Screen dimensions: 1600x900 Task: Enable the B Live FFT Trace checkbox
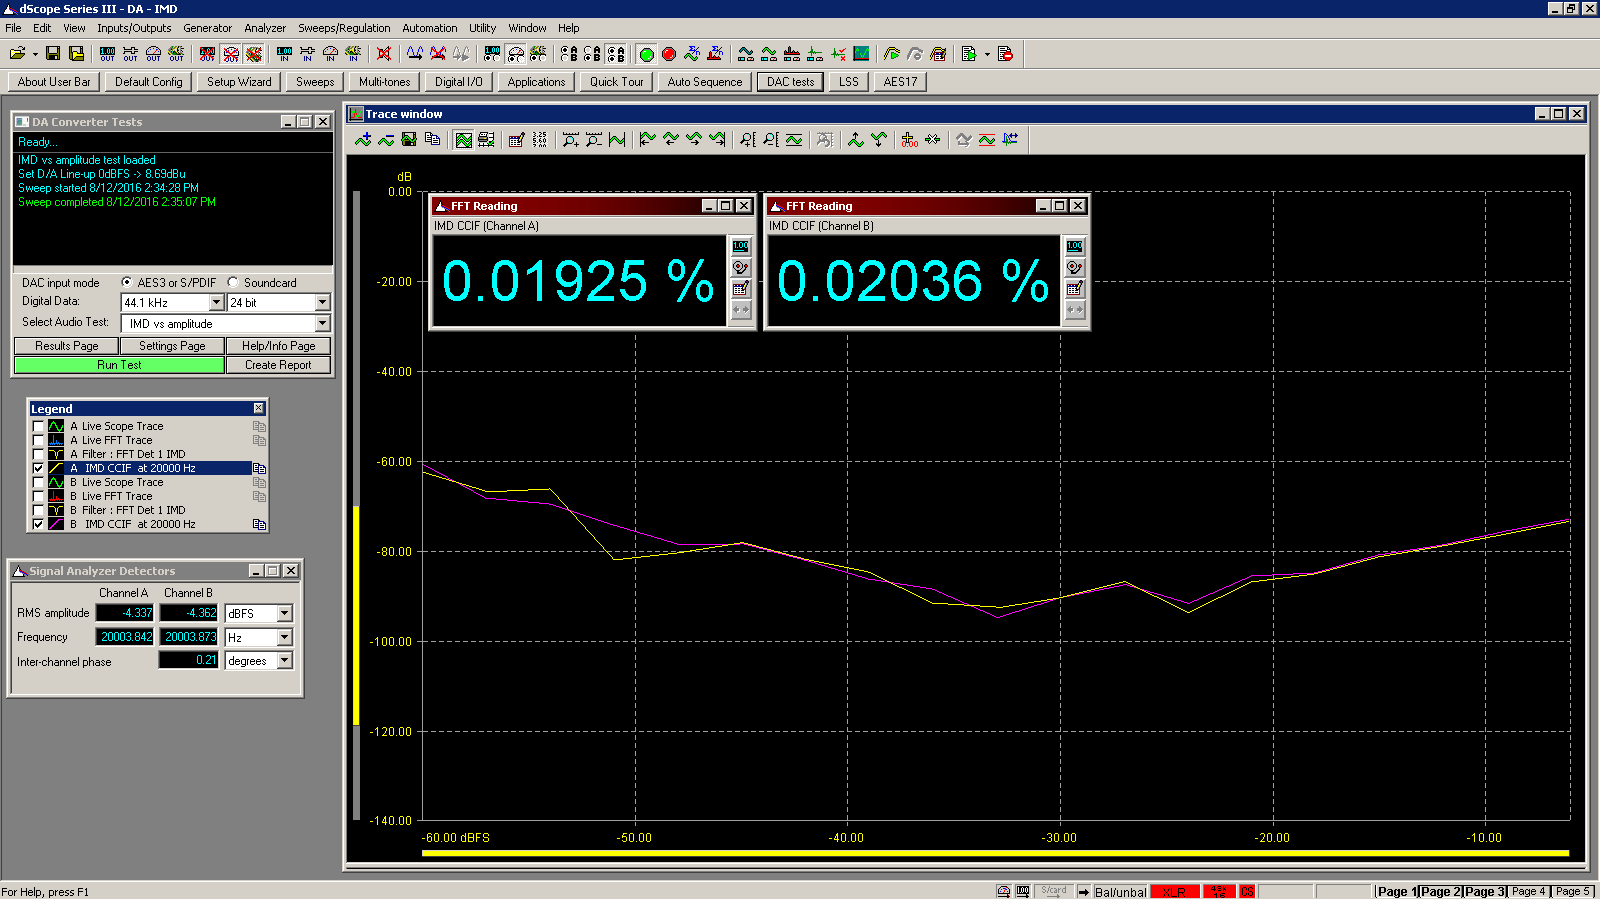(39, 496)
